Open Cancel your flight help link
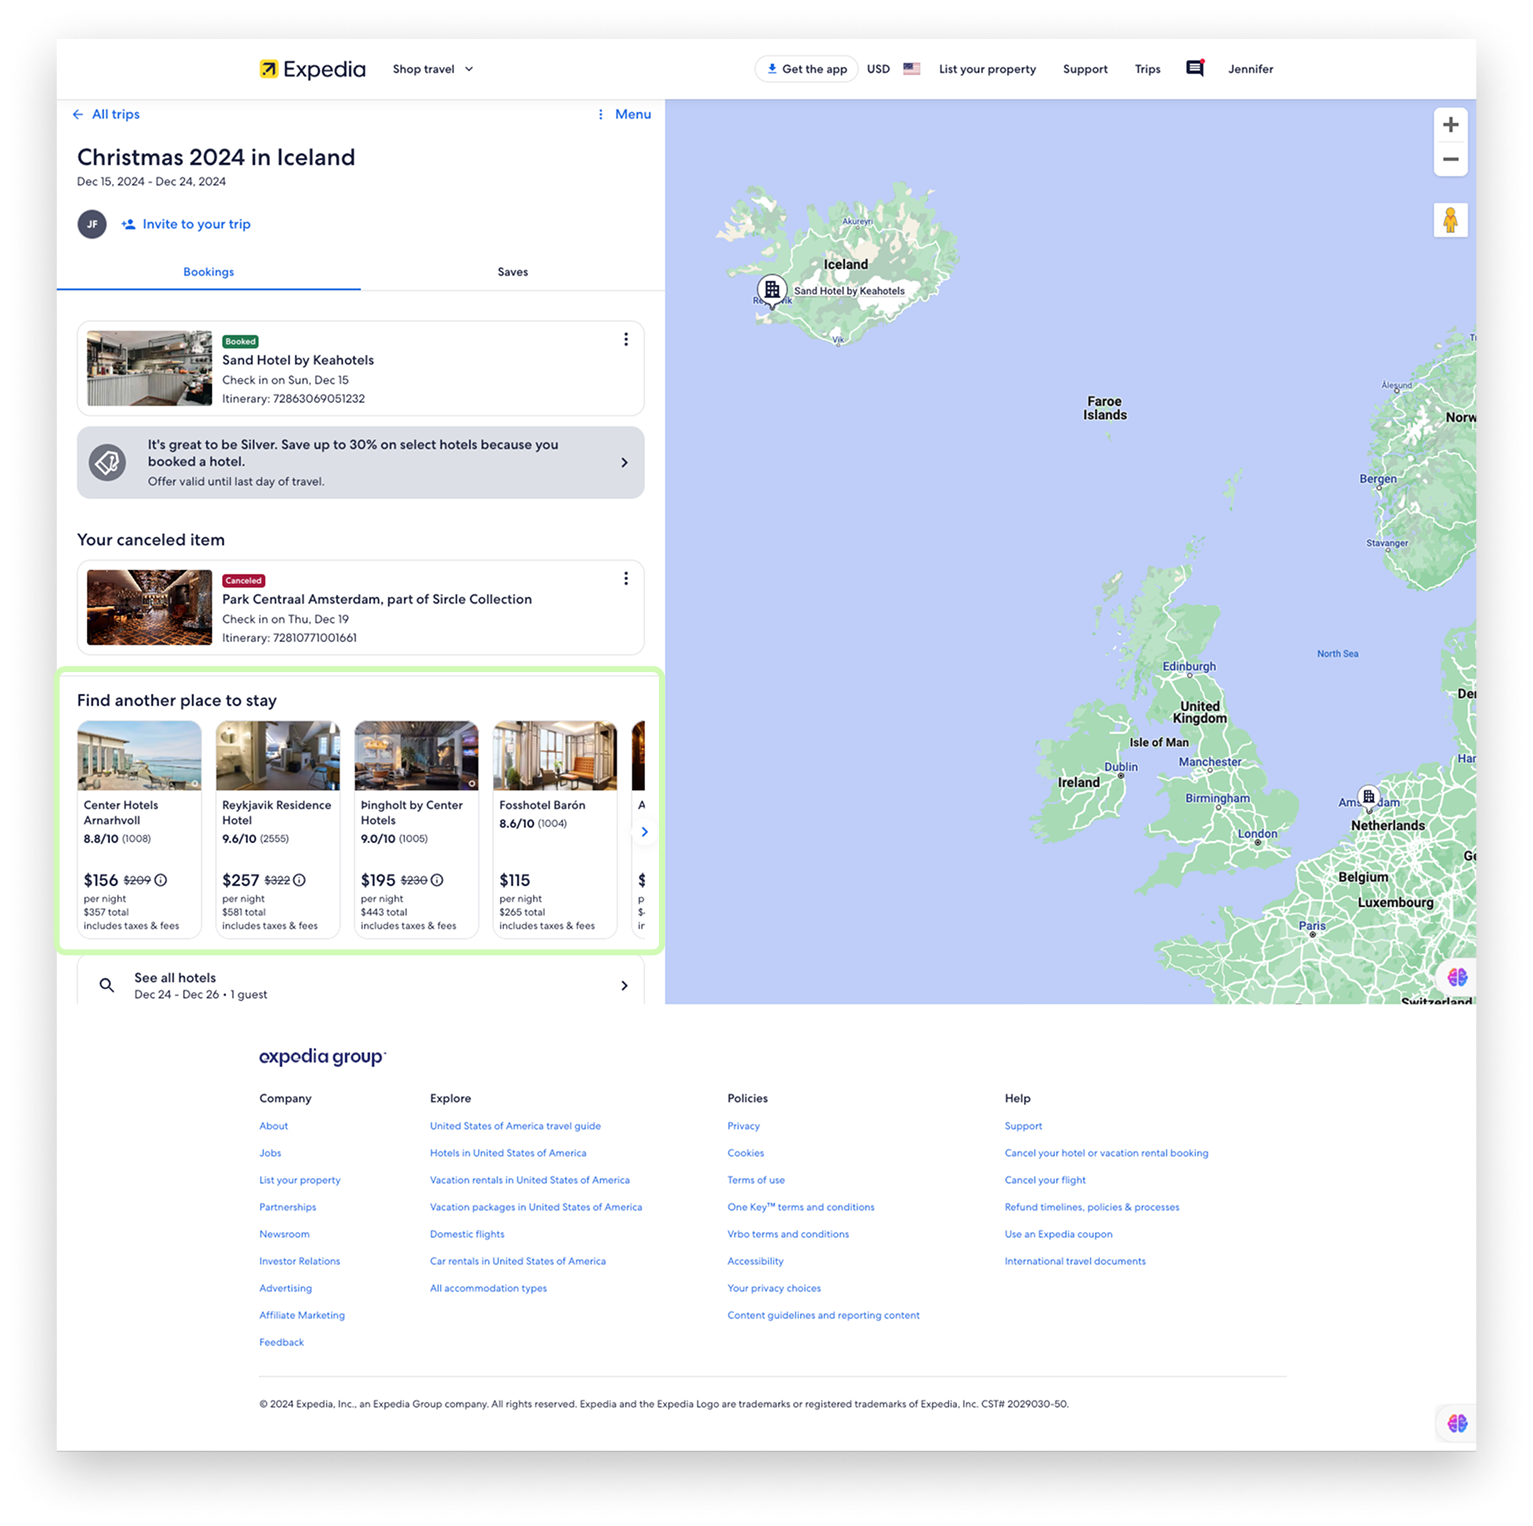This screenshot has width=1533, height=1526. pyautogui.click(x=1045, y=1180)
